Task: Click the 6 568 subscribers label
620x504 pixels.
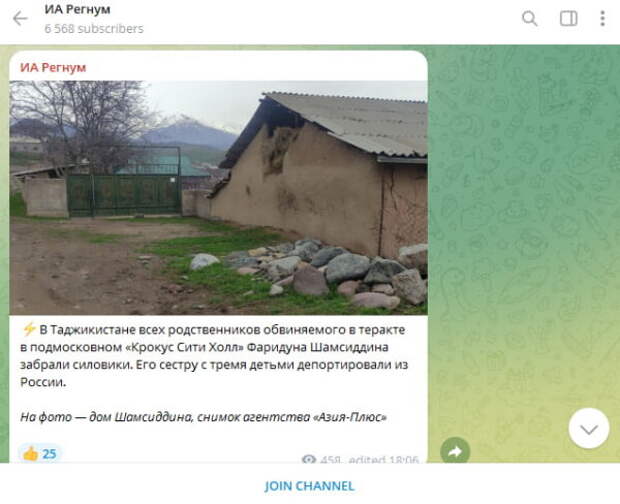Action: [94, 29]
